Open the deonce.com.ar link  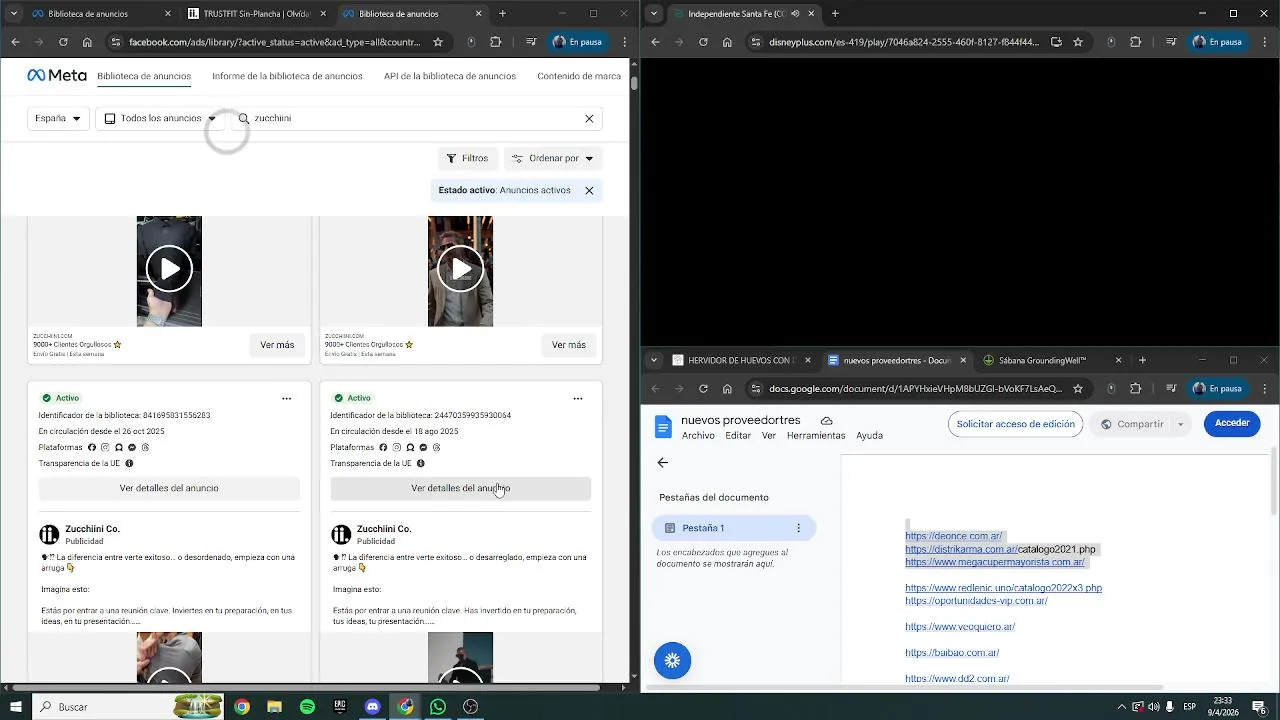point(953,536)
